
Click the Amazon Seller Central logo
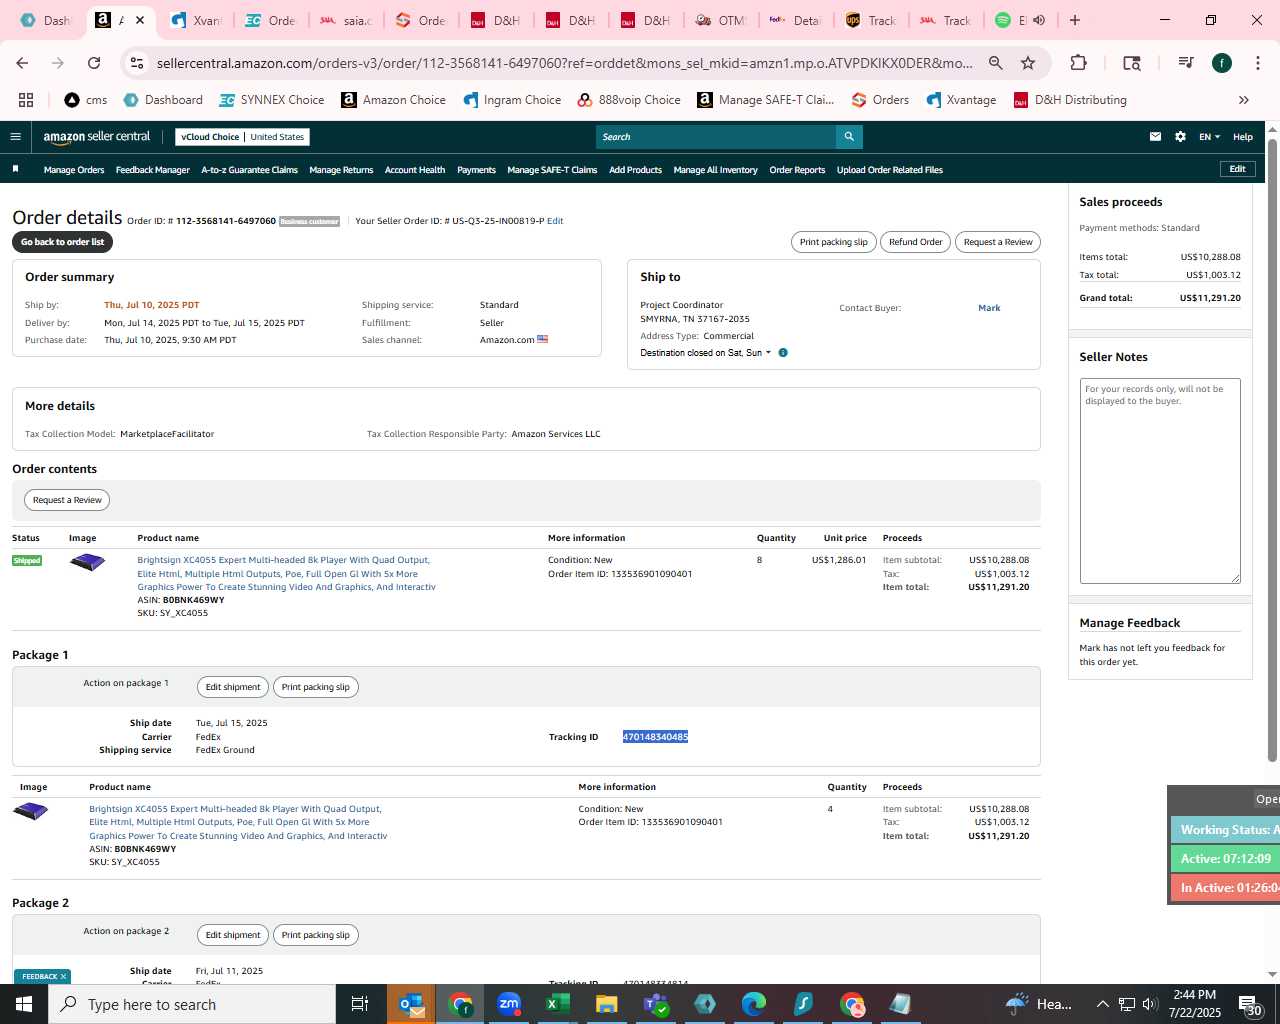(97, 137)
